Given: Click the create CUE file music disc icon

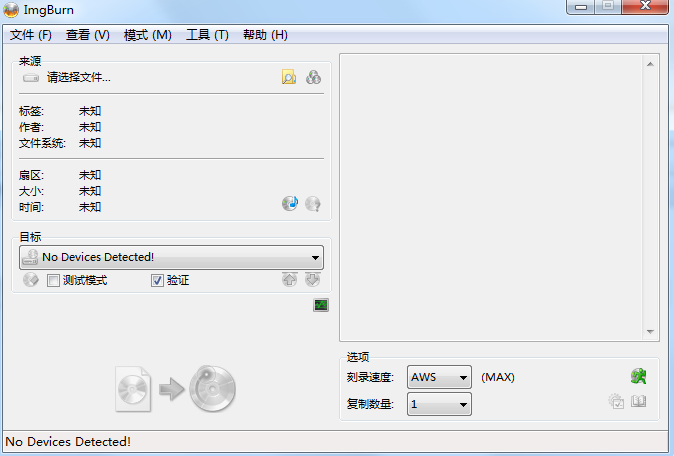Looking at the screenshot, I should 290,203.
